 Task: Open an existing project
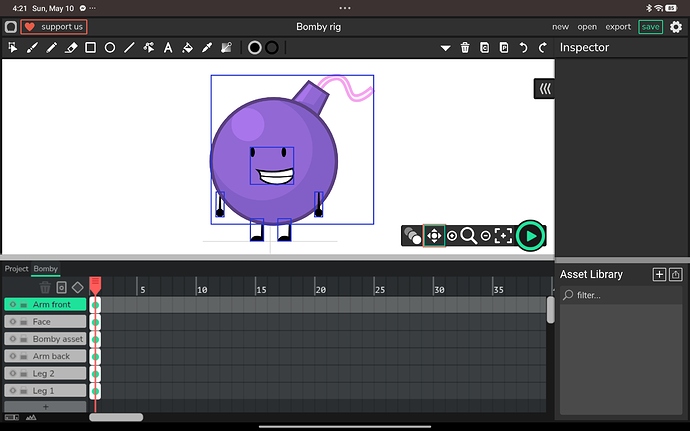coord(587,27)
